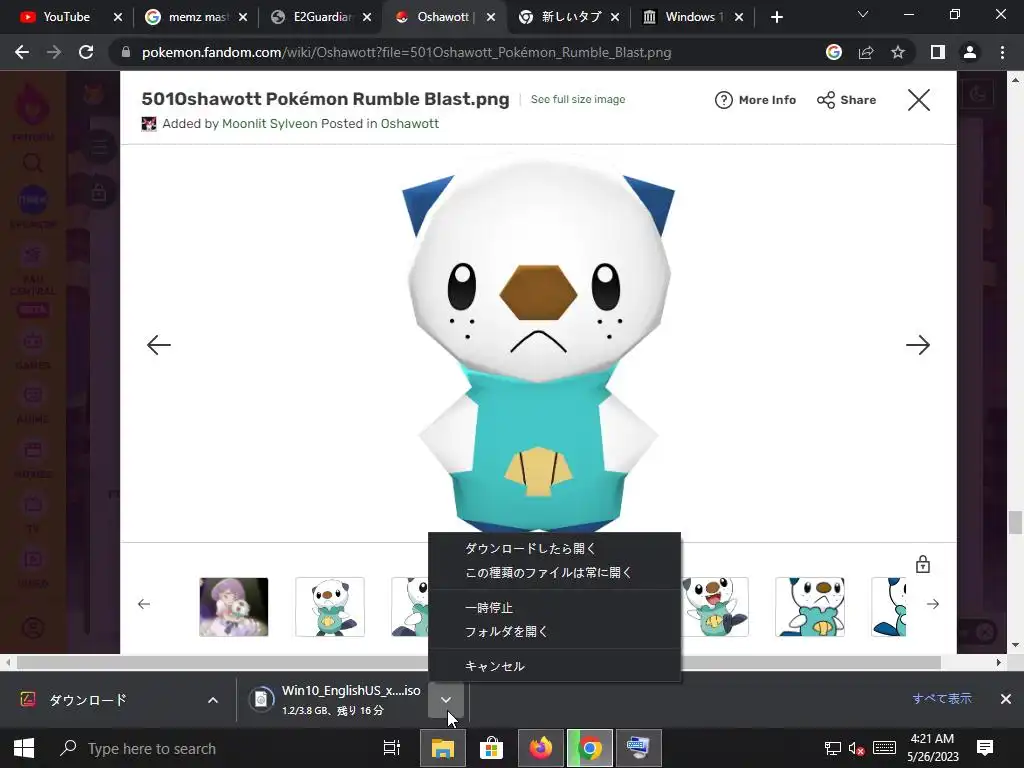
Task: Pause the download with 一時停止
Action: tap(554, 607)
